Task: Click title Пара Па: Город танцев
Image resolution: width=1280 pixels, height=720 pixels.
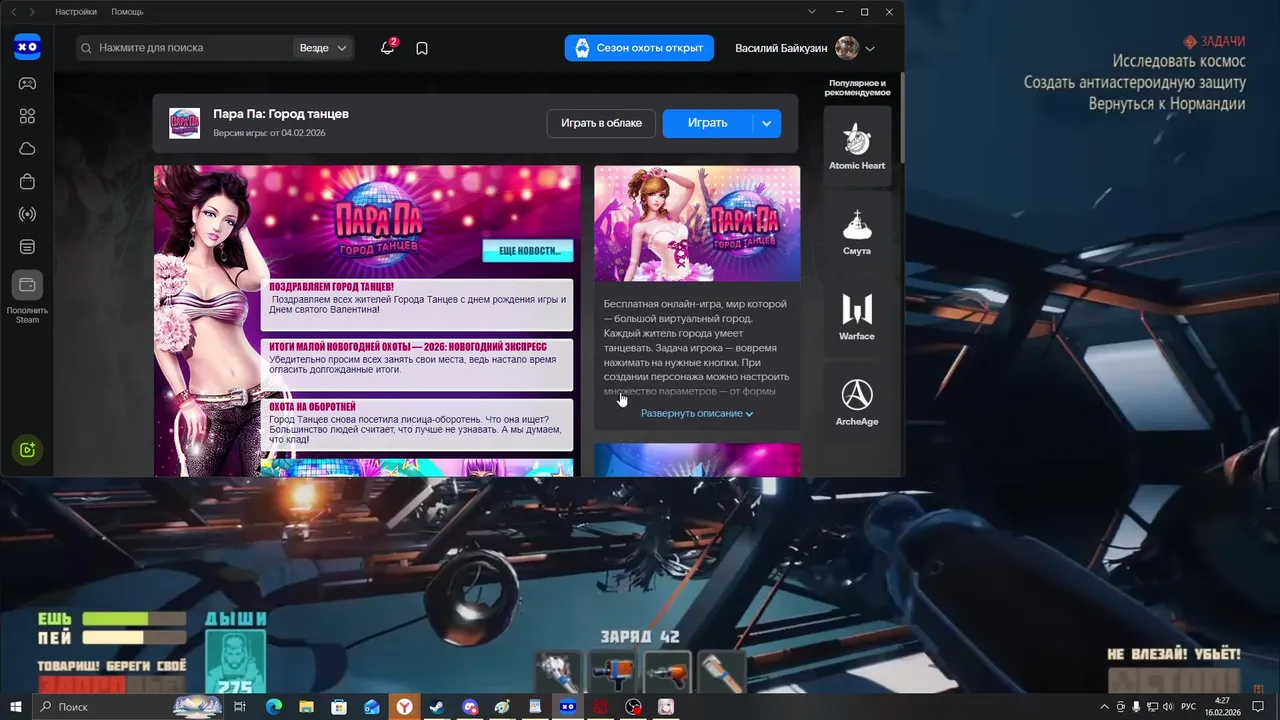Action: point(281,114)
